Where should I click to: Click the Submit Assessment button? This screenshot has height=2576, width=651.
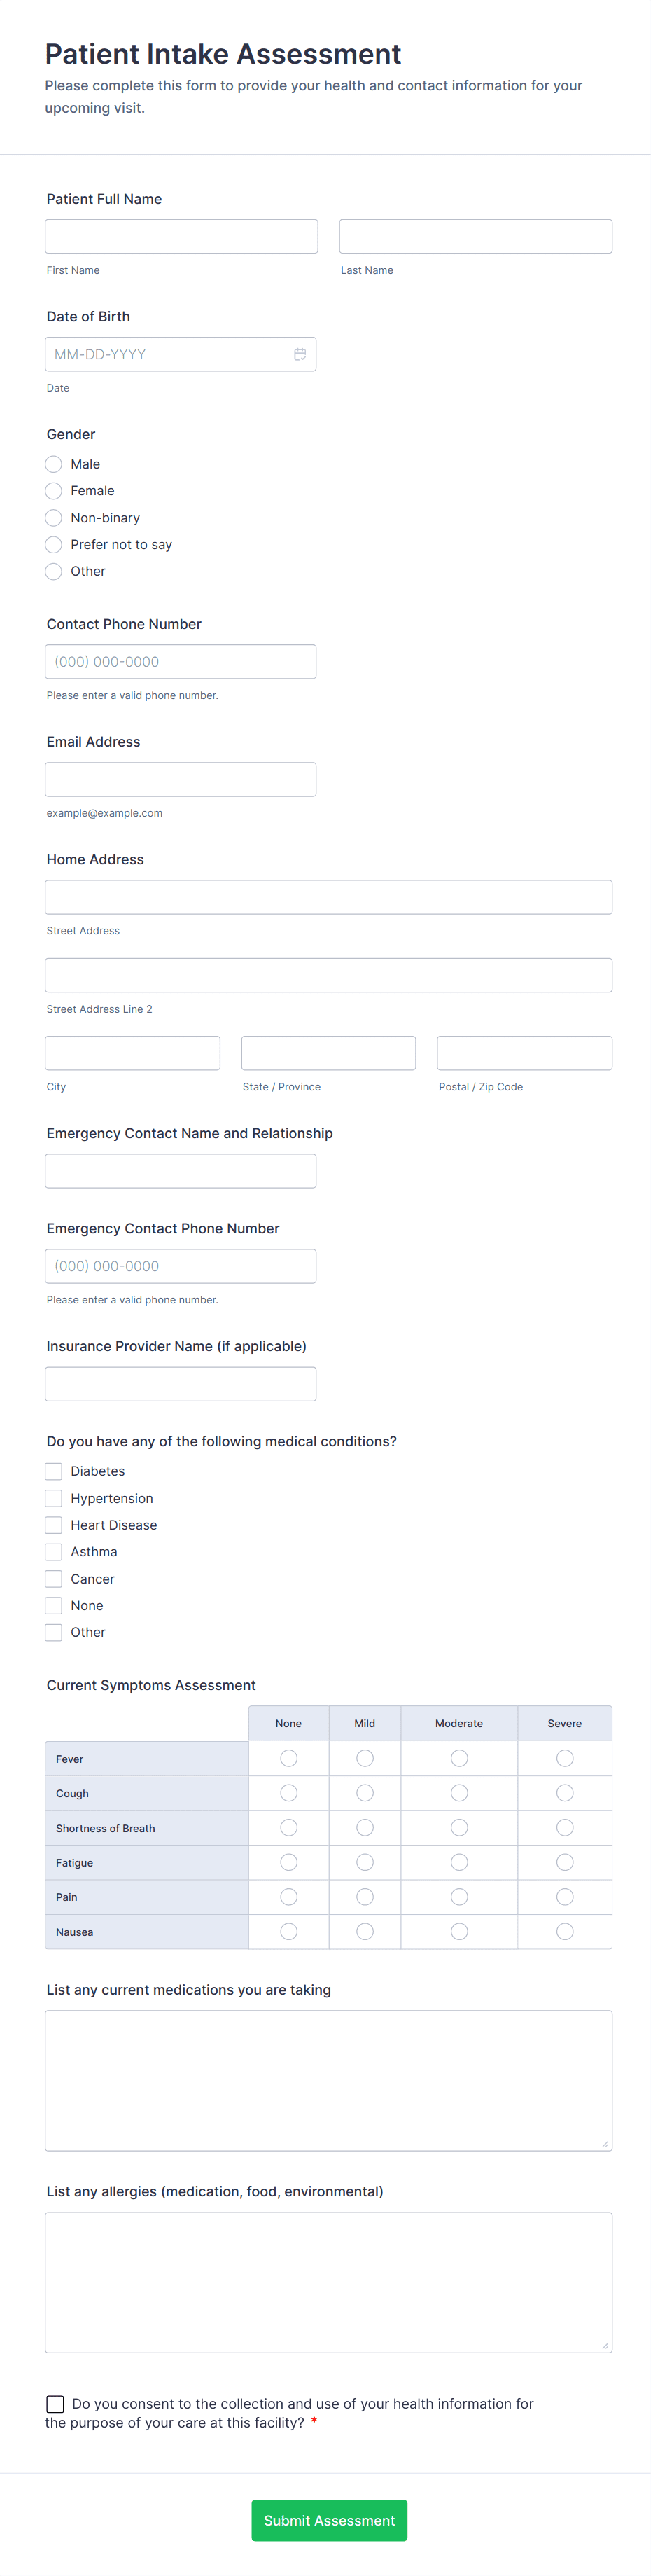click(x=329, y=2520)
